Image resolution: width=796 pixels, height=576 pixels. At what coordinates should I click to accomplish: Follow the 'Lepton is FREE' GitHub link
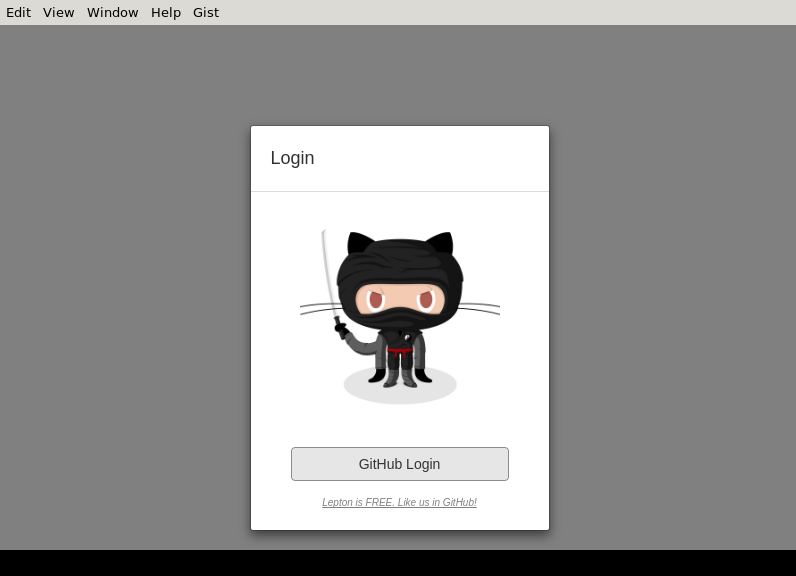pos(400,502)
